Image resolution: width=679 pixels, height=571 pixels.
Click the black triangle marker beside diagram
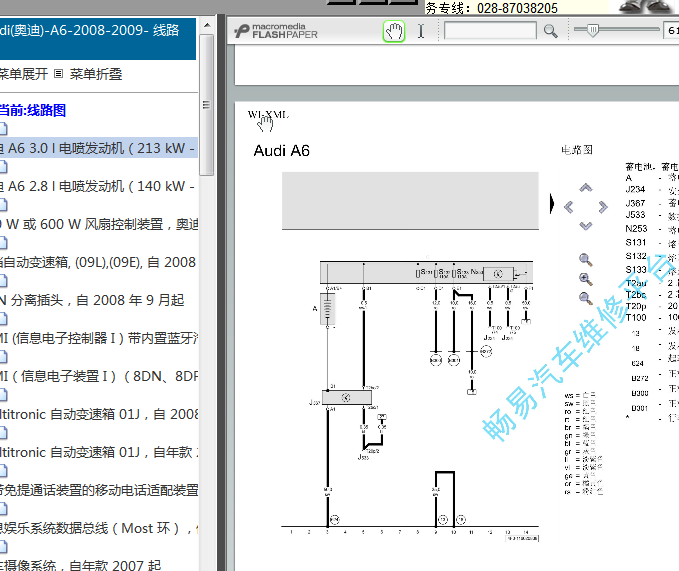tap(552, 203)
